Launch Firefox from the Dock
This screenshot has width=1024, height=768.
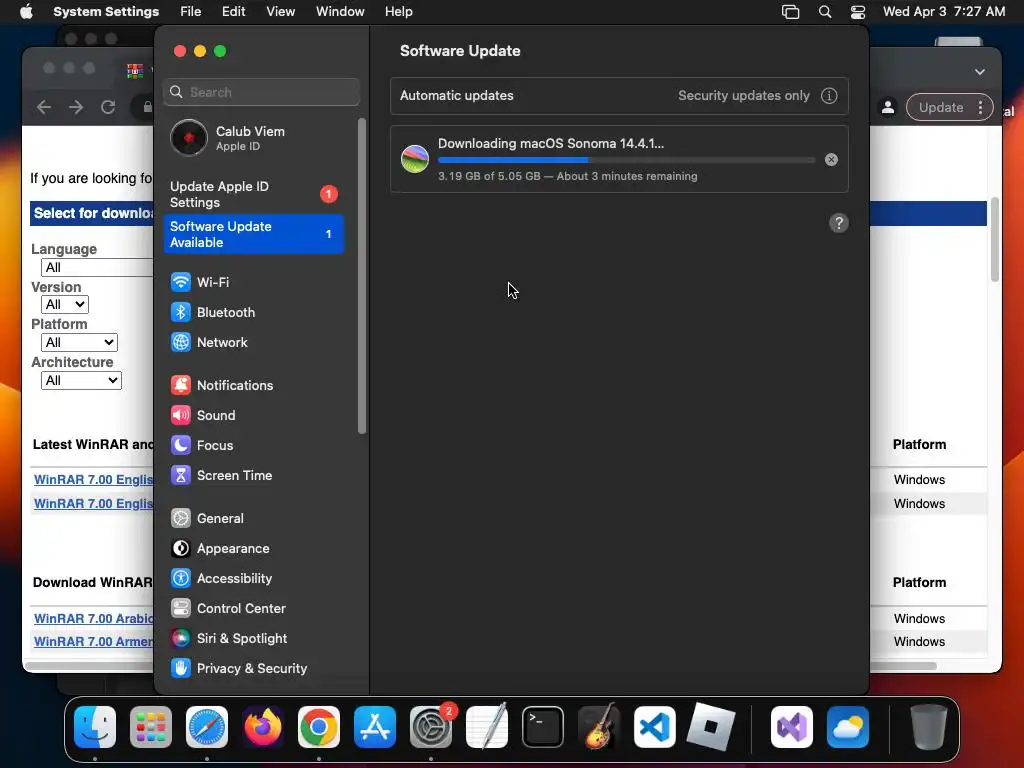[x=263, y=727]
